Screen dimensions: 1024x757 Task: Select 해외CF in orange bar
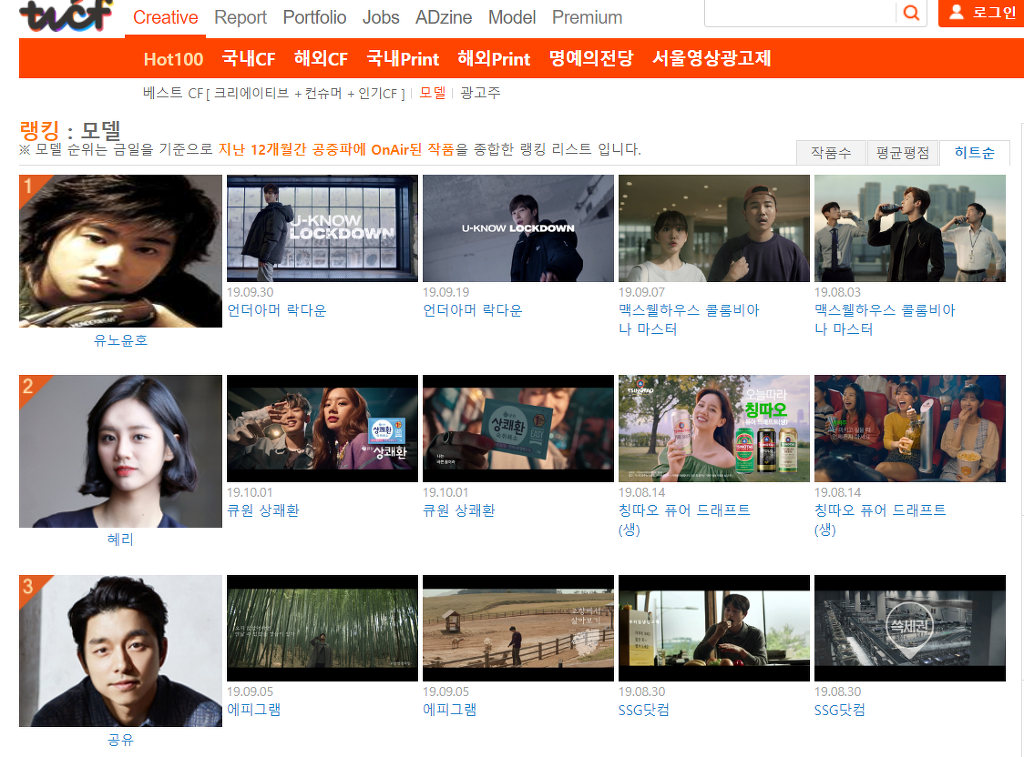[321, 59]
